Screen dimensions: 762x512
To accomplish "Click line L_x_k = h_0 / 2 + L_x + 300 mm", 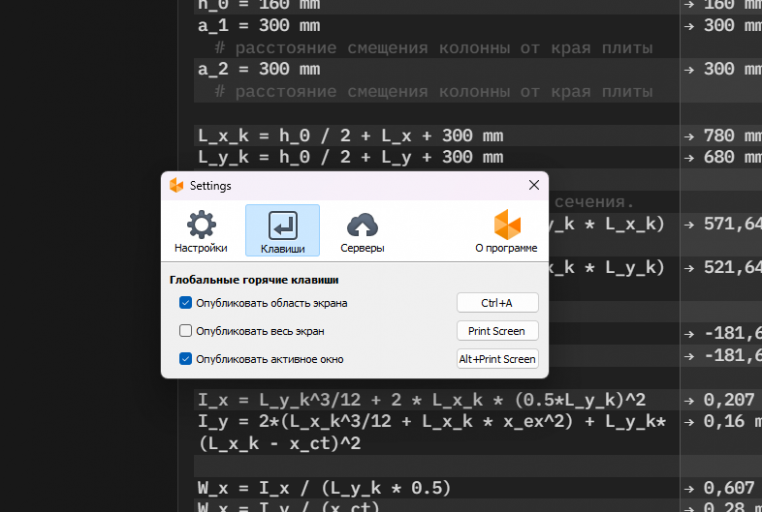I will [350, 136].
